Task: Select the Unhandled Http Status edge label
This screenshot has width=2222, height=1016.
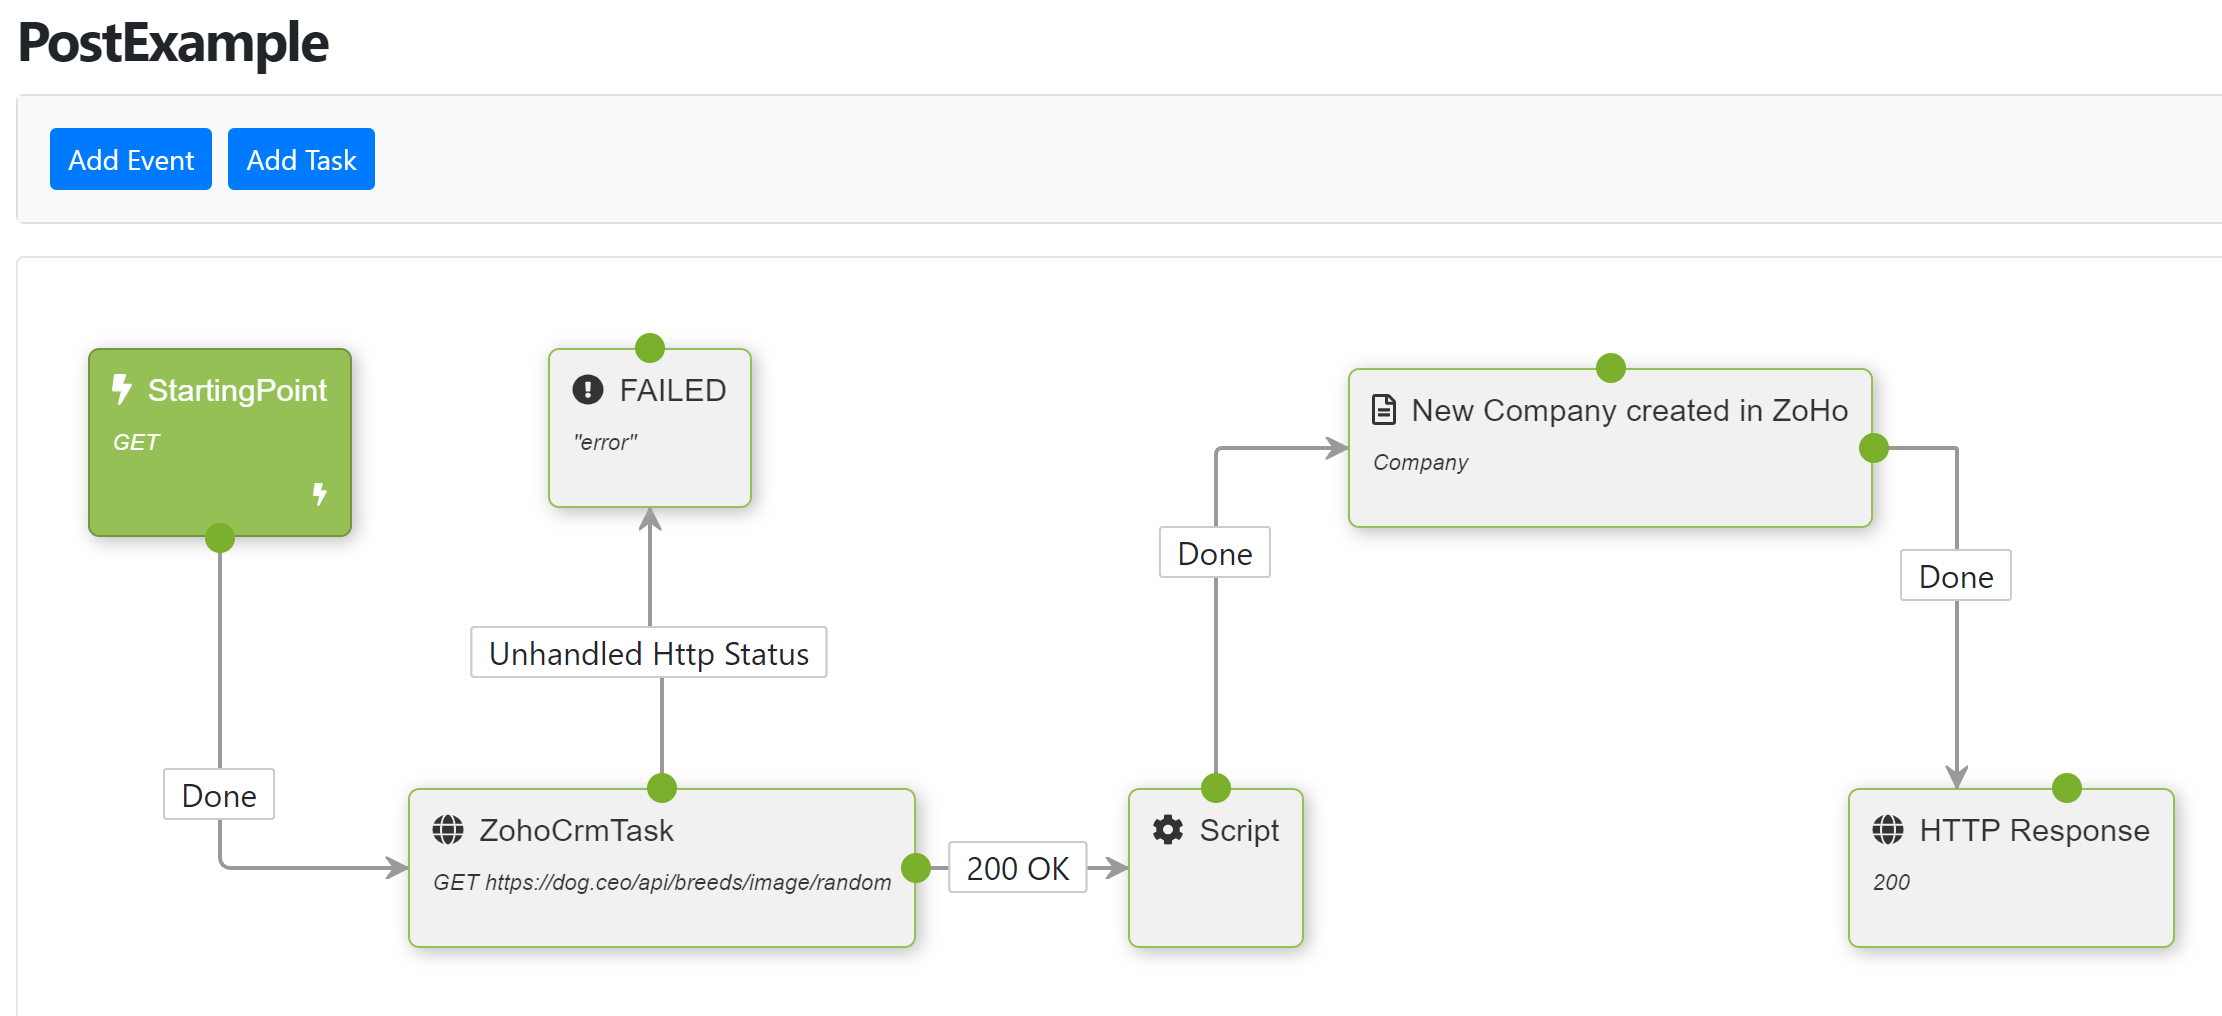Action: point(648,653)
